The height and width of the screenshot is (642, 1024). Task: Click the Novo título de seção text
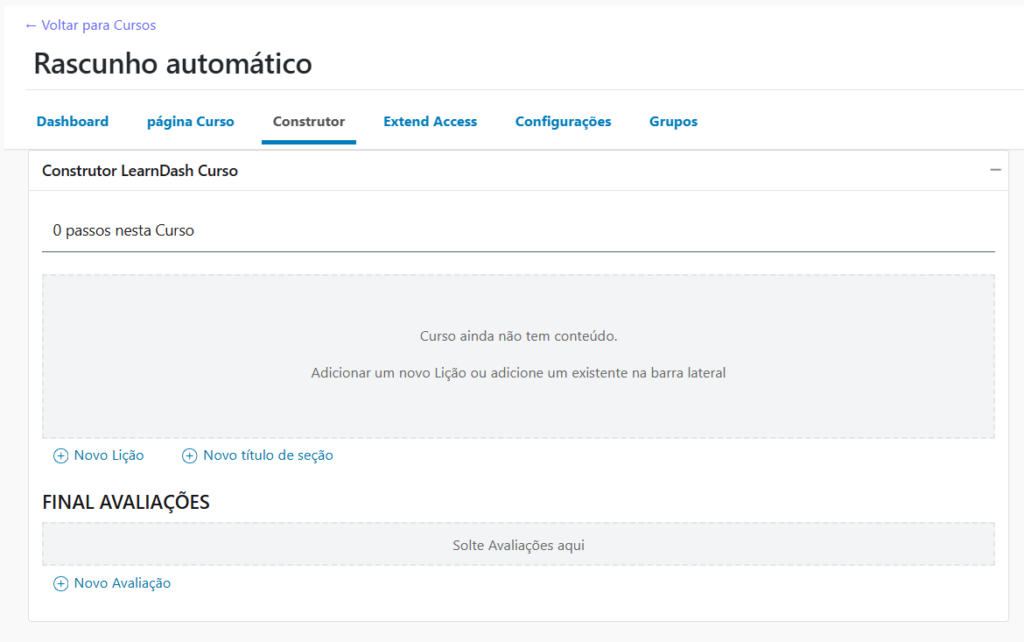pos(268,456)
